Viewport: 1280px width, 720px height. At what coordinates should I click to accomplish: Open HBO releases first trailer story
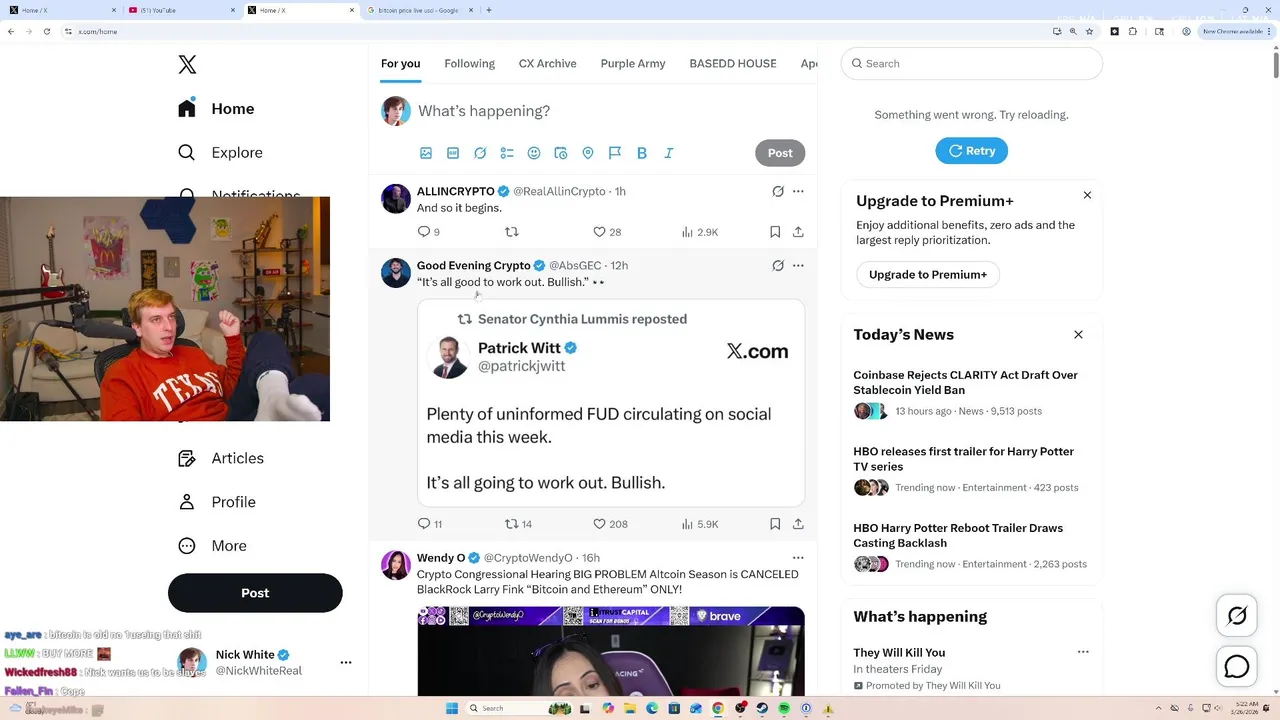click(x=963, y=459)
